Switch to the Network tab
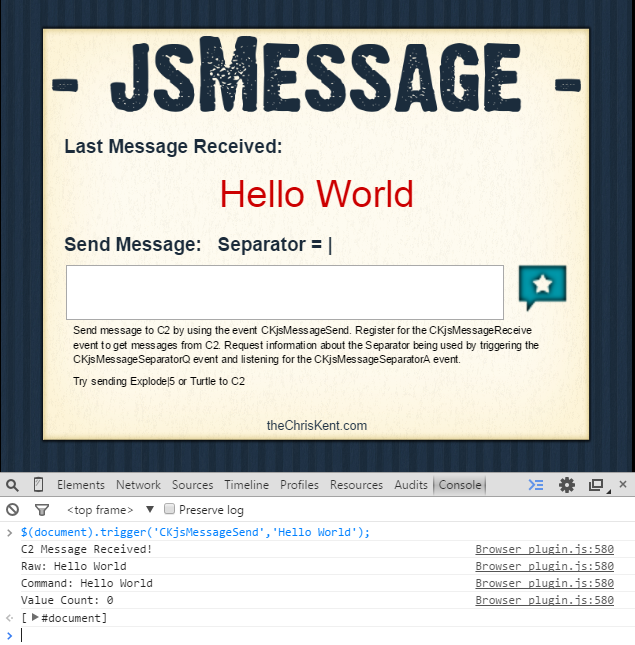Viewport: 635px width, 645px height. pos(138,485)
